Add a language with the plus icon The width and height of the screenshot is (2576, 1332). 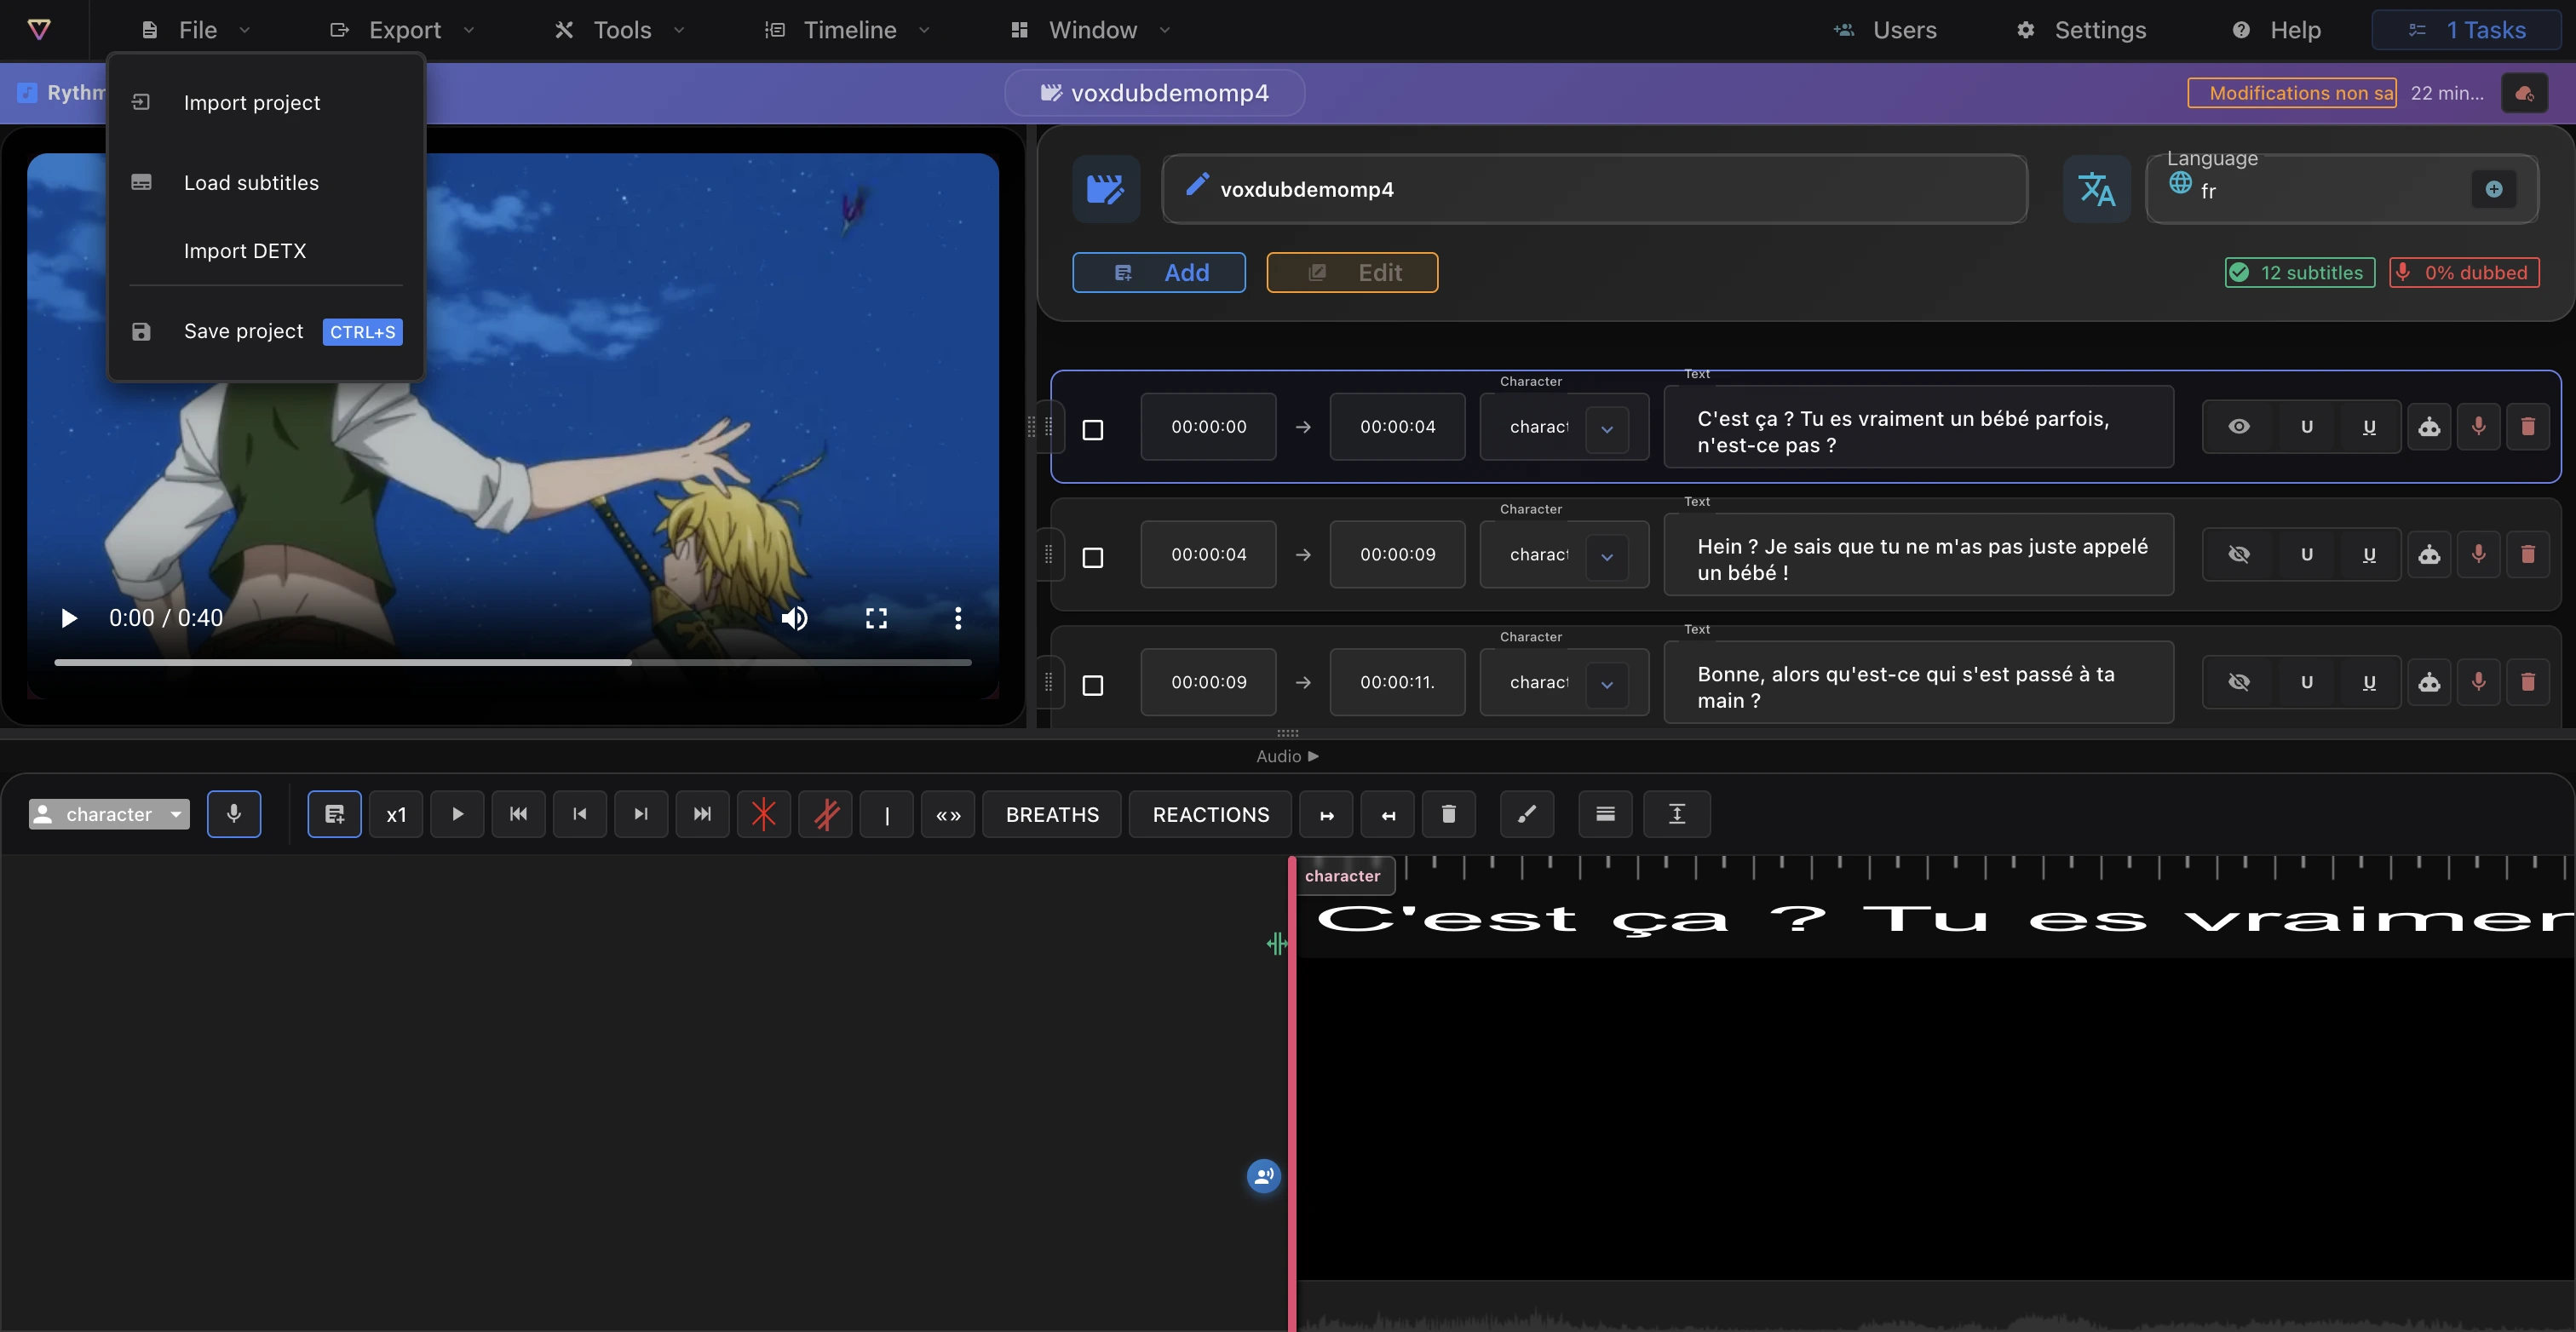[2494, 189]
